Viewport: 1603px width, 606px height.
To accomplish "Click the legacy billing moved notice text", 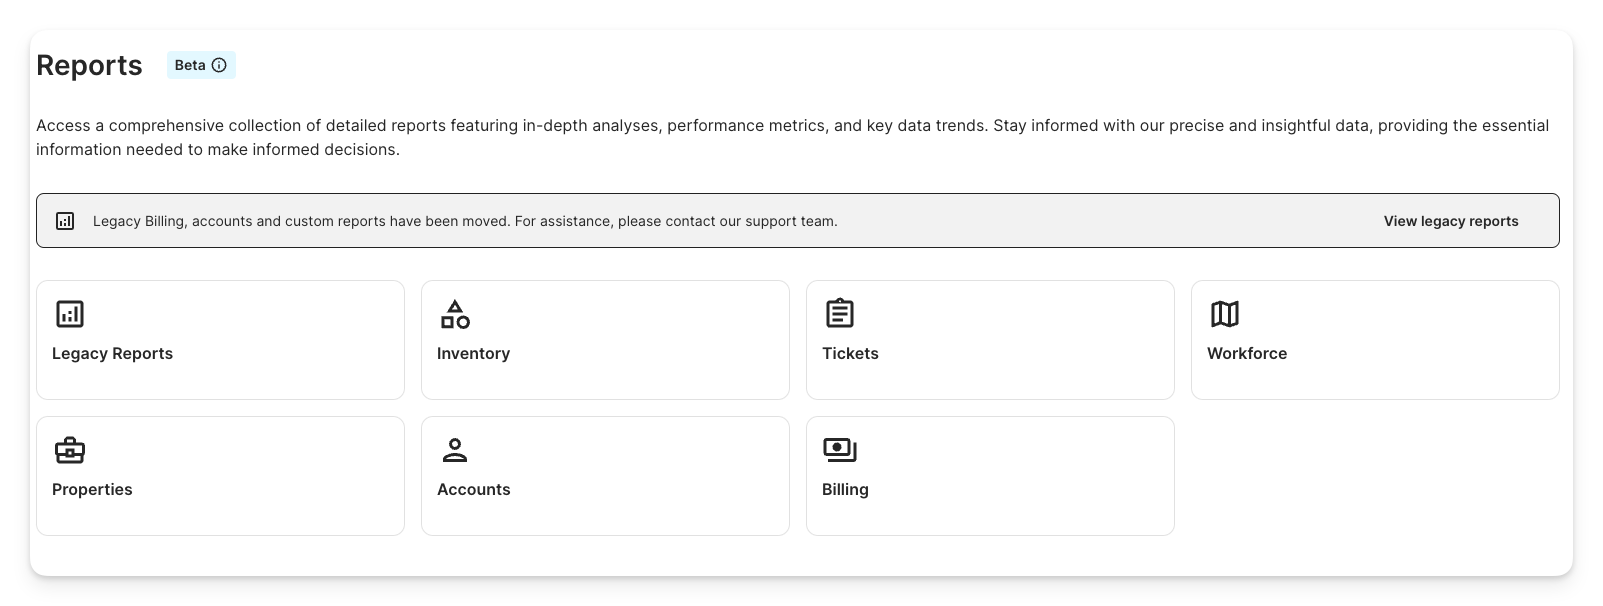I will [x=465, y=221].
